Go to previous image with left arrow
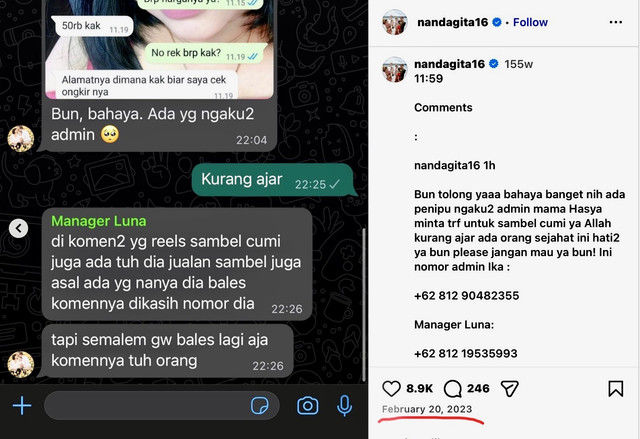Screen dimensions: 640x439 pyautogui.click(x=18, y=228)
